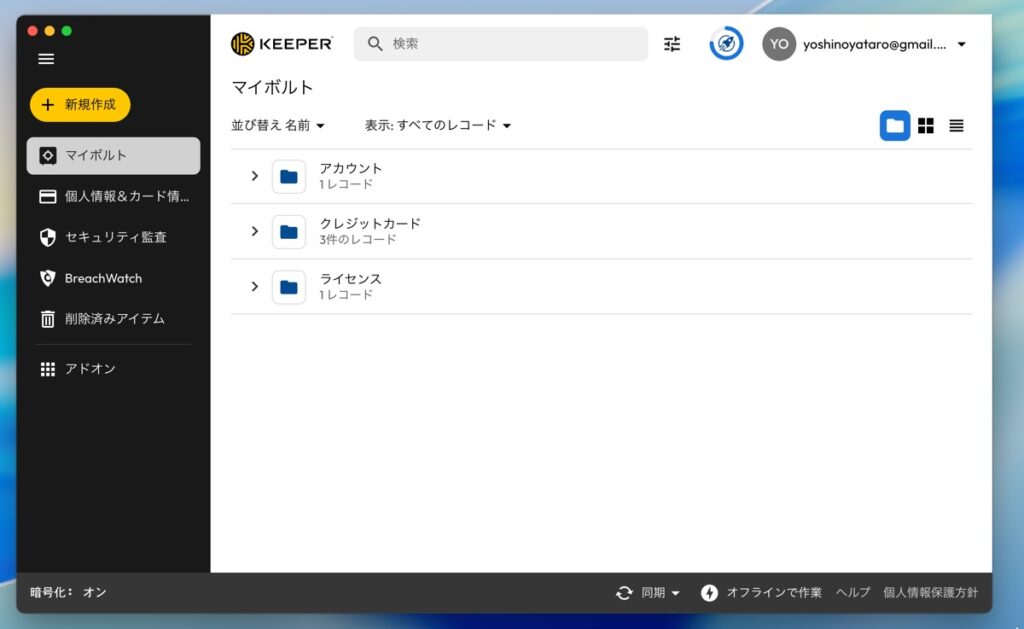Open the 並び替え 名前 sort dropdown
Image resolution: width=1024 pixels, height=629 pixels.
pos(278,126)
